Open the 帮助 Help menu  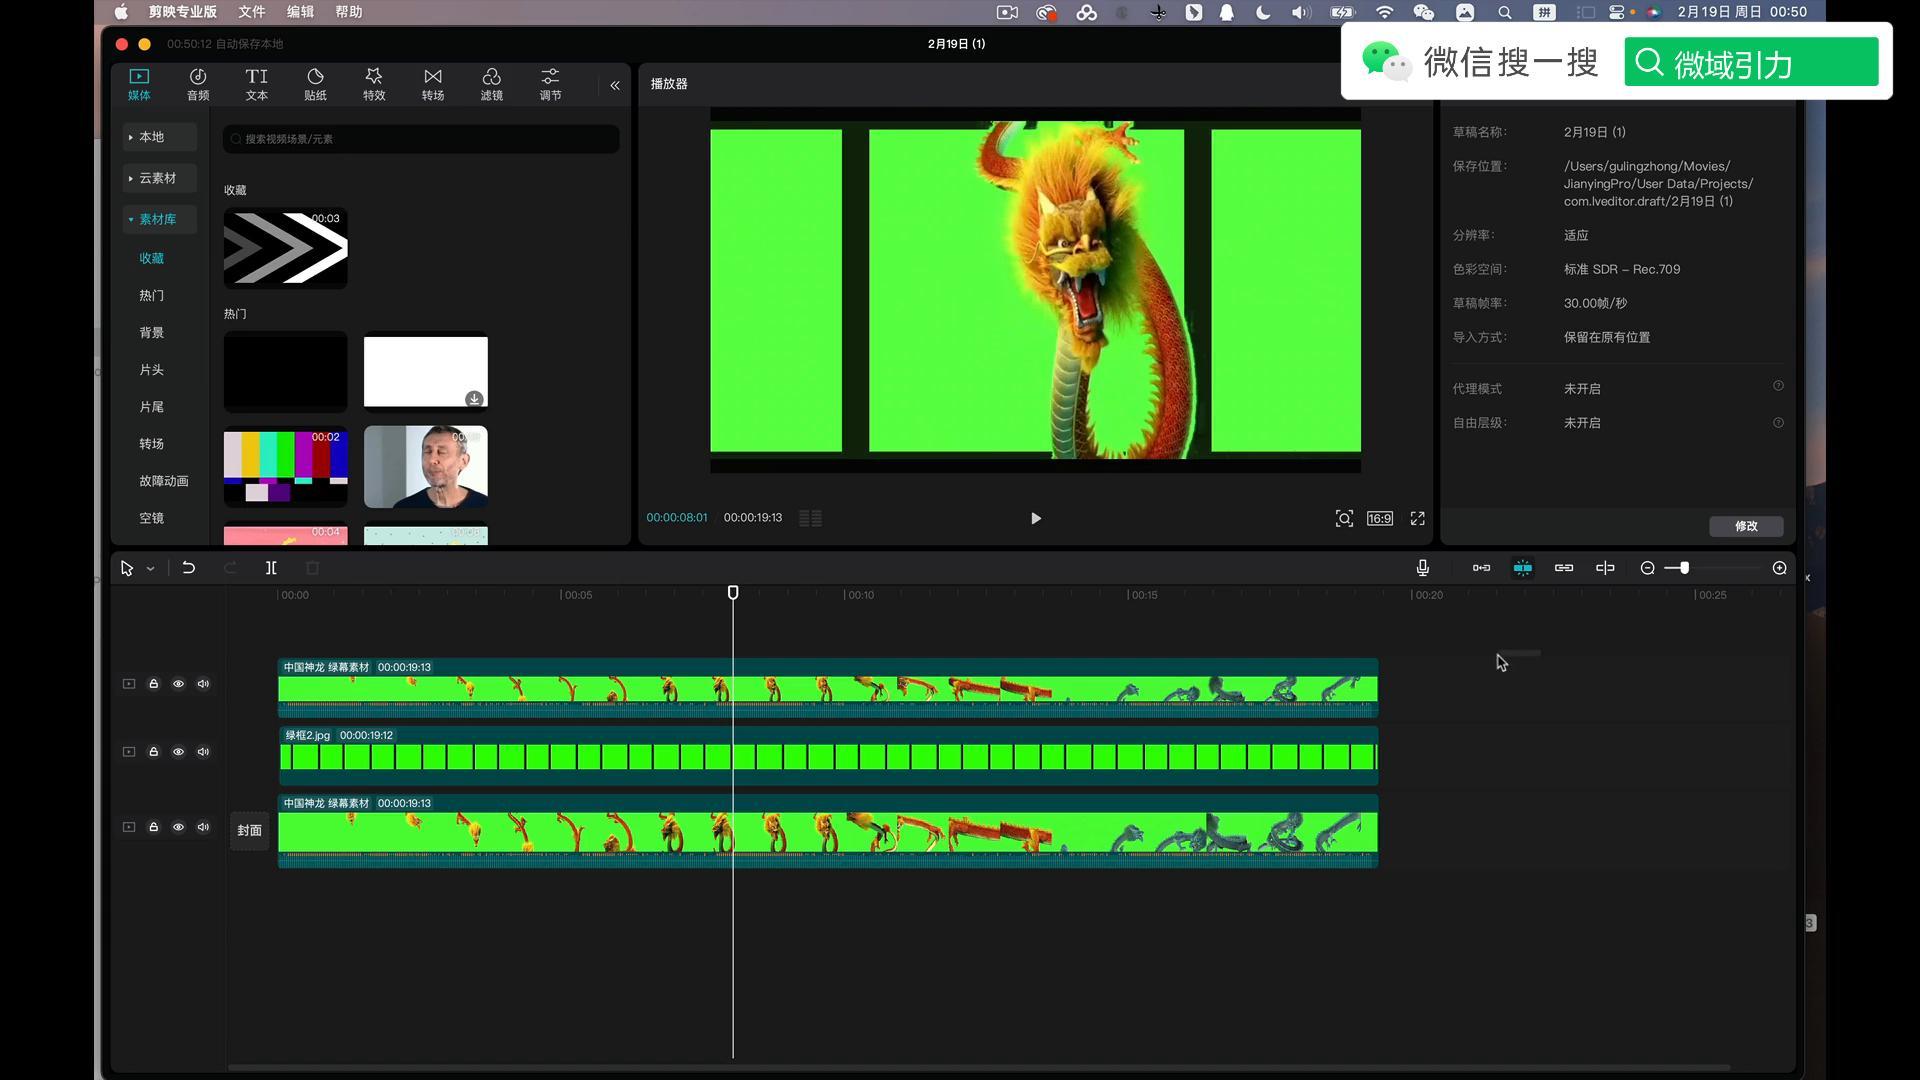(x=349, y=12)
